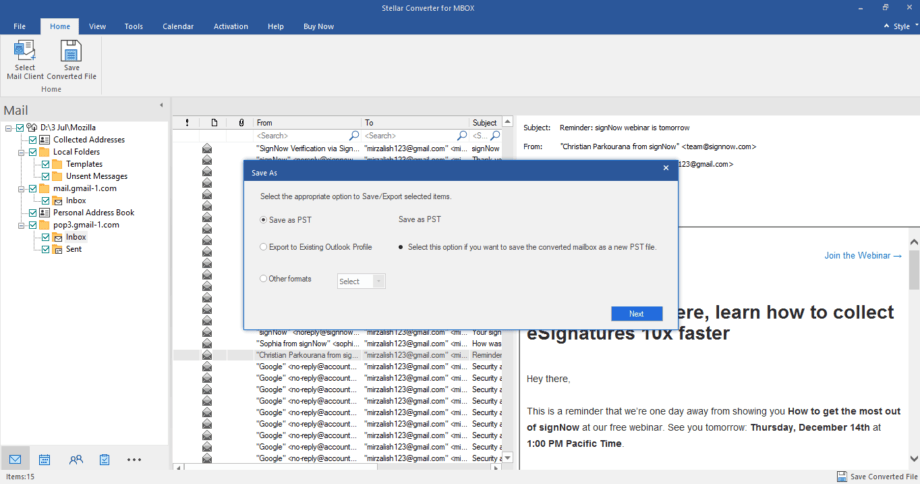Select Export to Existing Outlook Profile option
Image resolution: width=920 pixels, height=484 pixels.
pyautogui.click(x=263, y=247)
